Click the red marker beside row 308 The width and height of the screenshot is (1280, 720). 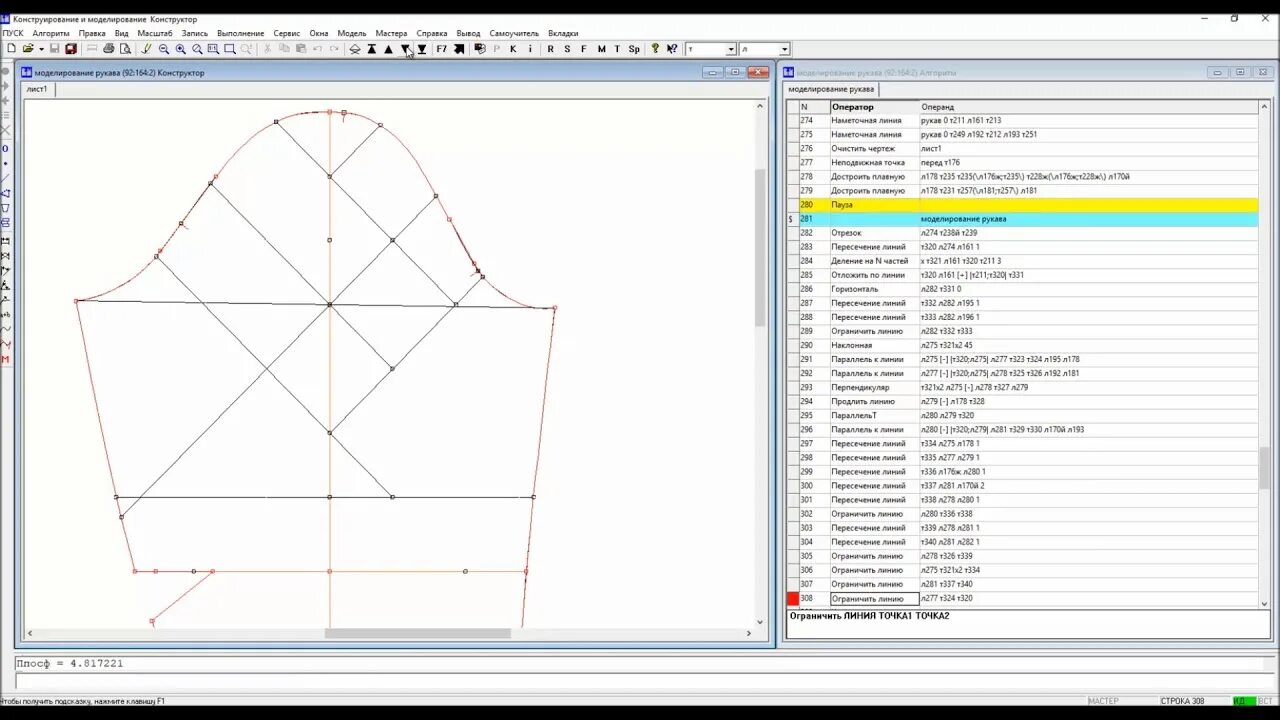click(793, 599)
